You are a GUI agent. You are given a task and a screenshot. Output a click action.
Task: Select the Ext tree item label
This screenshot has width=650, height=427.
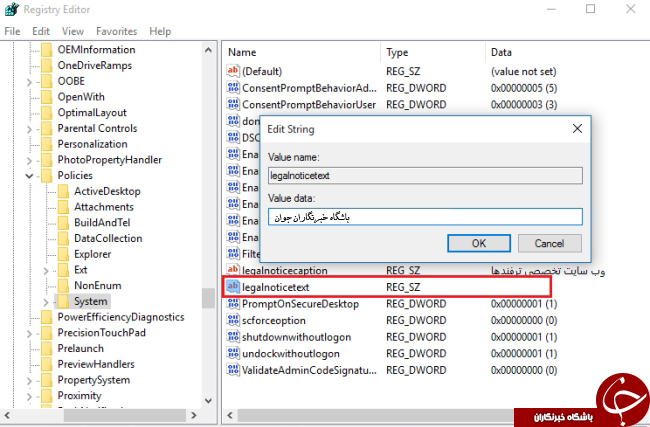[x=80, y=270]
